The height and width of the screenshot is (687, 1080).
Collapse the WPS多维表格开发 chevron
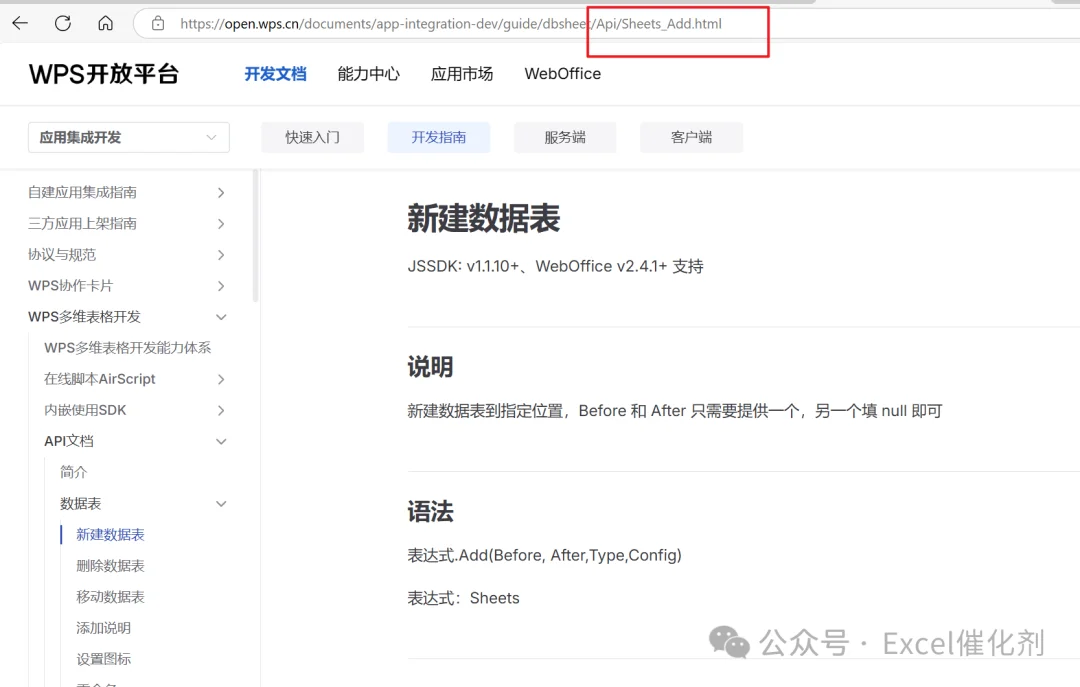coord(221,317)
